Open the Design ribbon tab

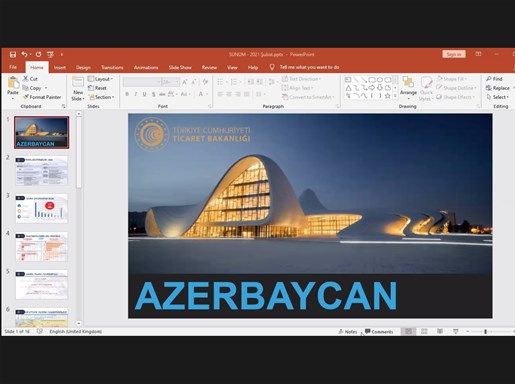83,67
